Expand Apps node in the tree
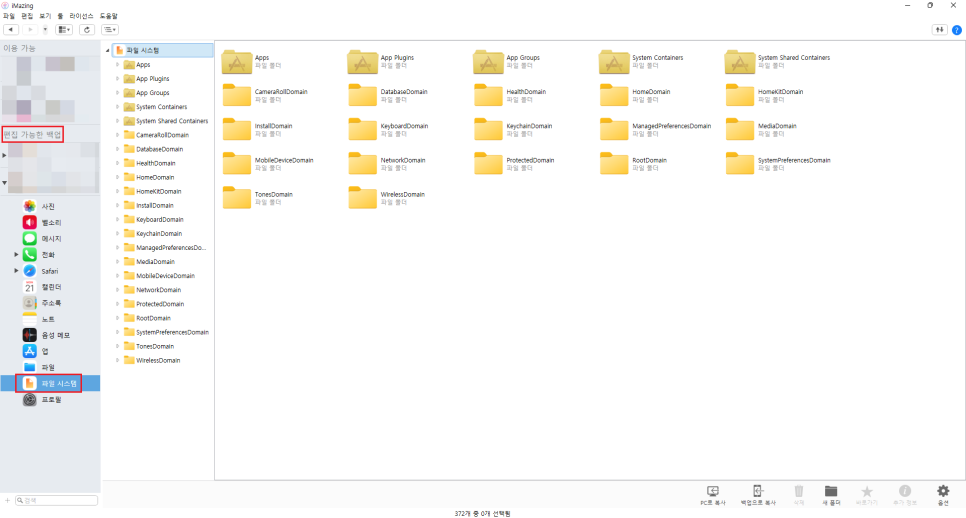 (x=118, y=65)
